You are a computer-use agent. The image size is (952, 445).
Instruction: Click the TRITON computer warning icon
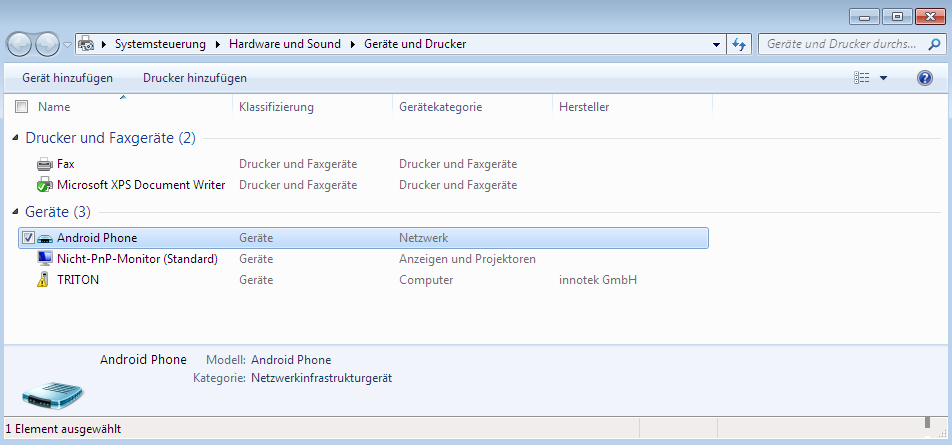44,281
